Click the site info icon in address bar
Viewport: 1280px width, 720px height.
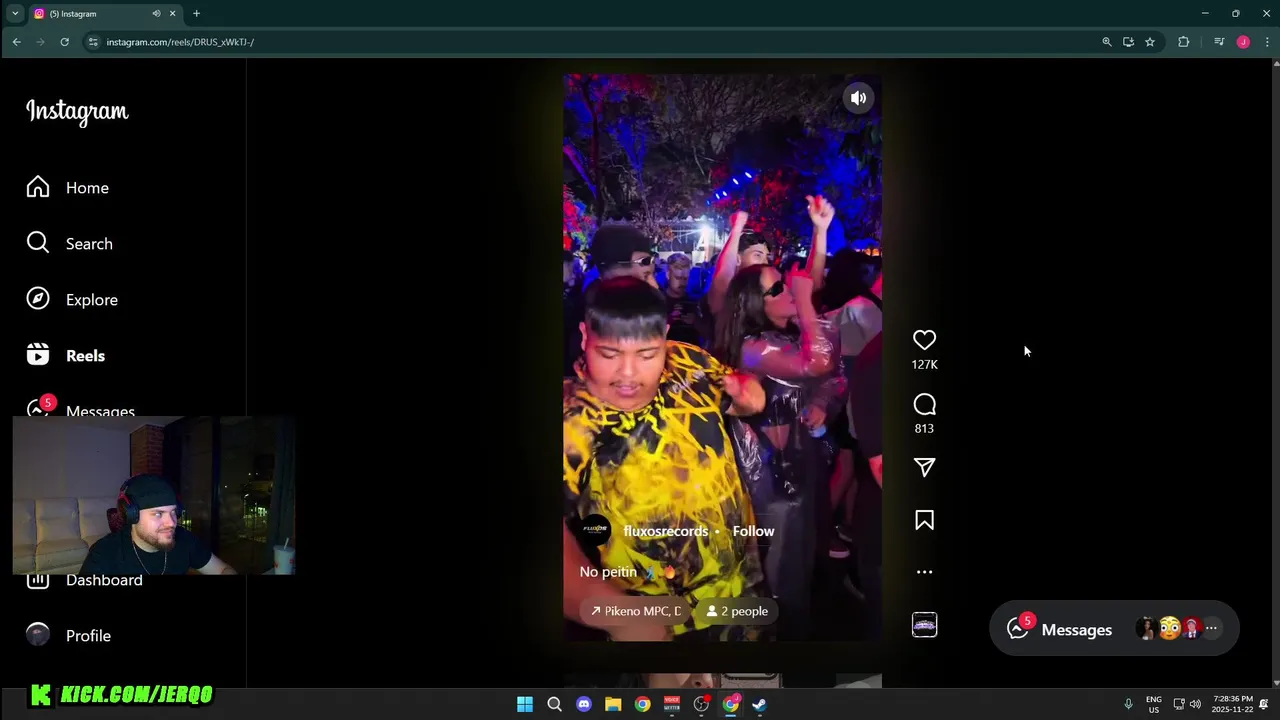[x=93, y=42]
